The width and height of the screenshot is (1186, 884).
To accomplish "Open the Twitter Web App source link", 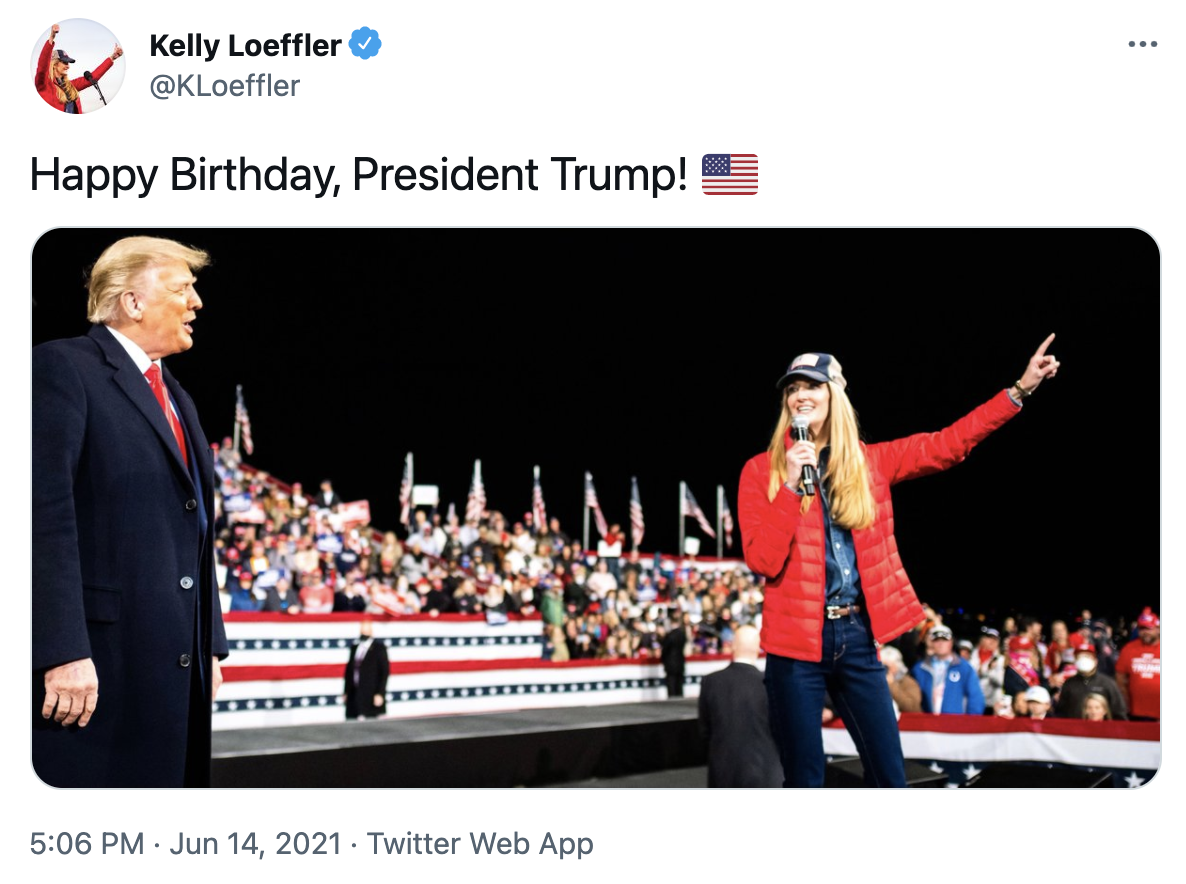I will click(480, 844).
